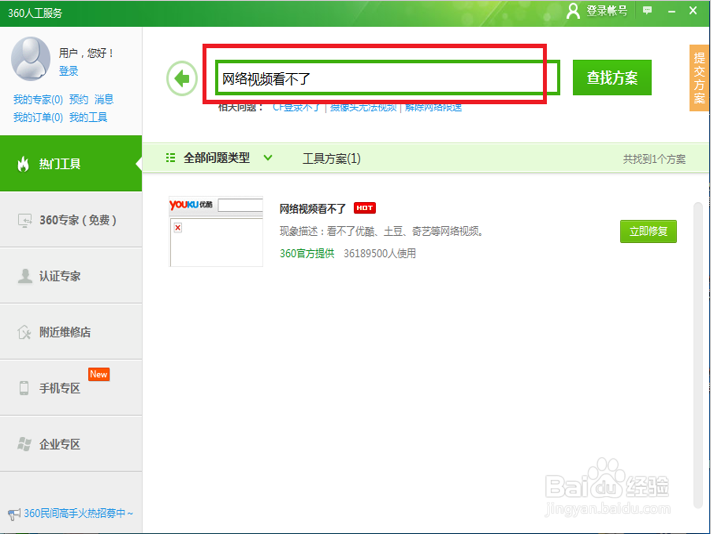This screenshot has height=534, width=711.
Task: Click the 登录帐号 account icon
Action: tap(573, 11)
